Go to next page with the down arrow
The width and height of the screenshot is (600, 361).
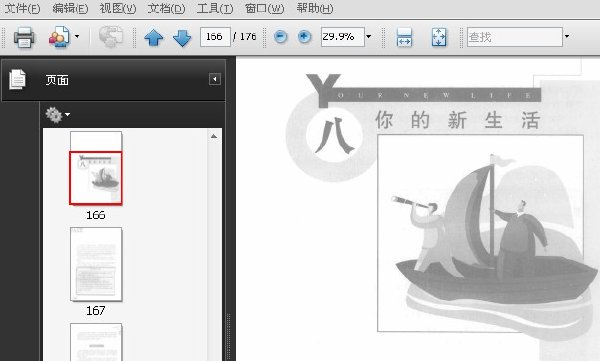click(182, 38)
